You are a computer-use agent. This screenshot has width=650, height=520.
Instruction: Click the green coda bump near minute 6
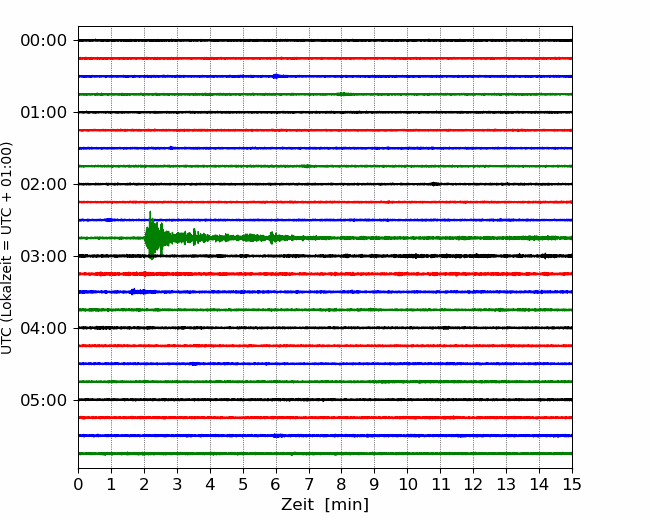pos(272,238)
